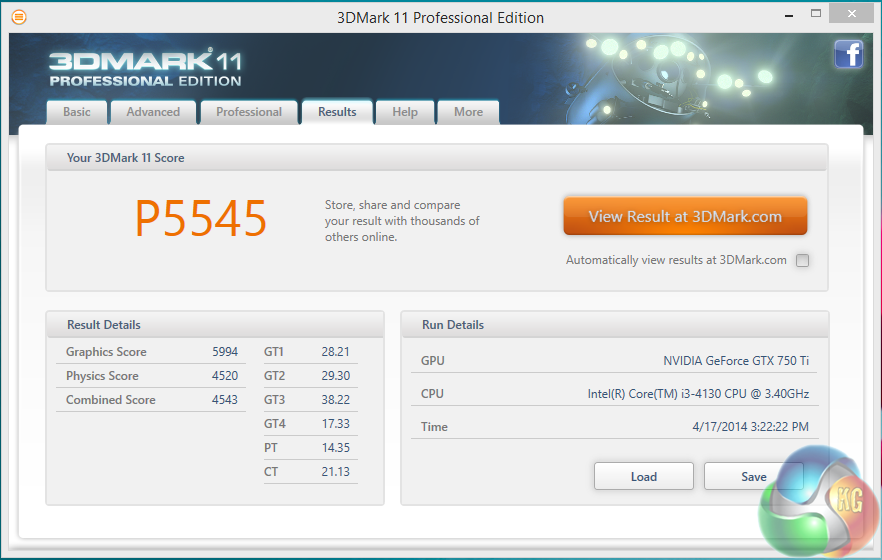Click the orange app icon in title bar
Image resolution: width=882 pixels, height=560 pixels.
18,17
